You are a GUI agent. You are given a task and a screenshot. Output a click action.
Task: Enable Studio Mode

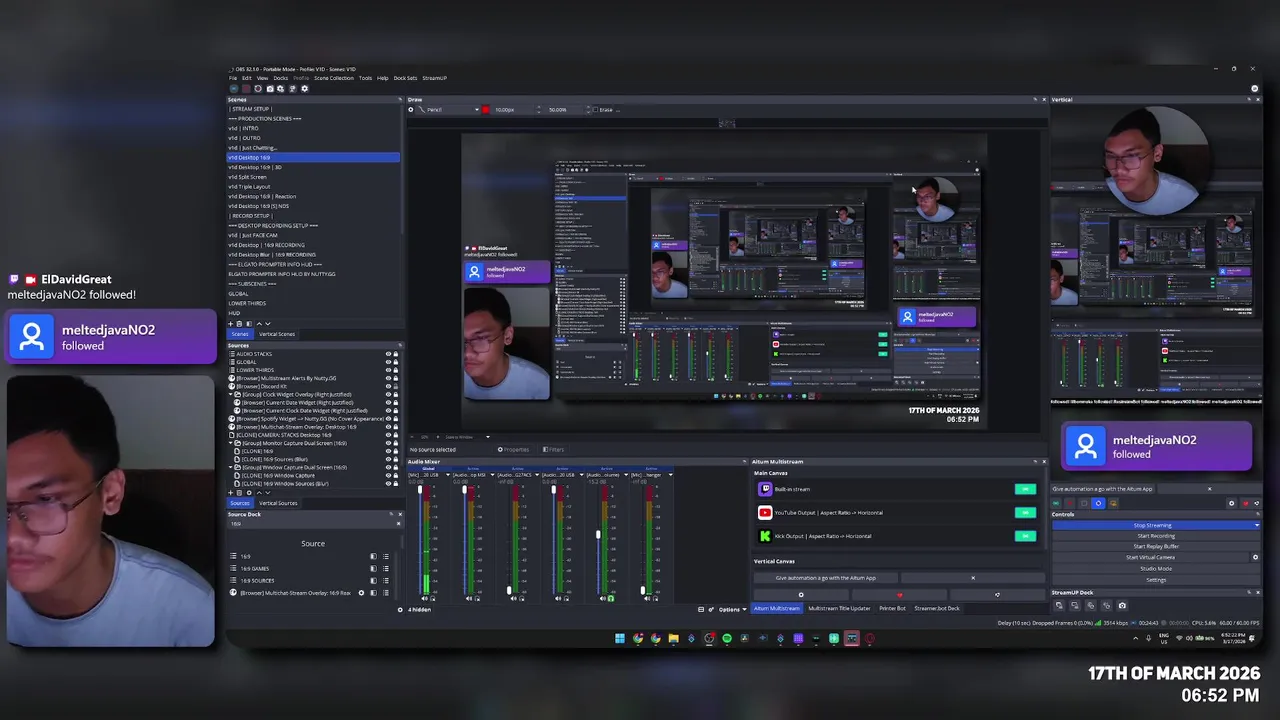(1155, 569)
